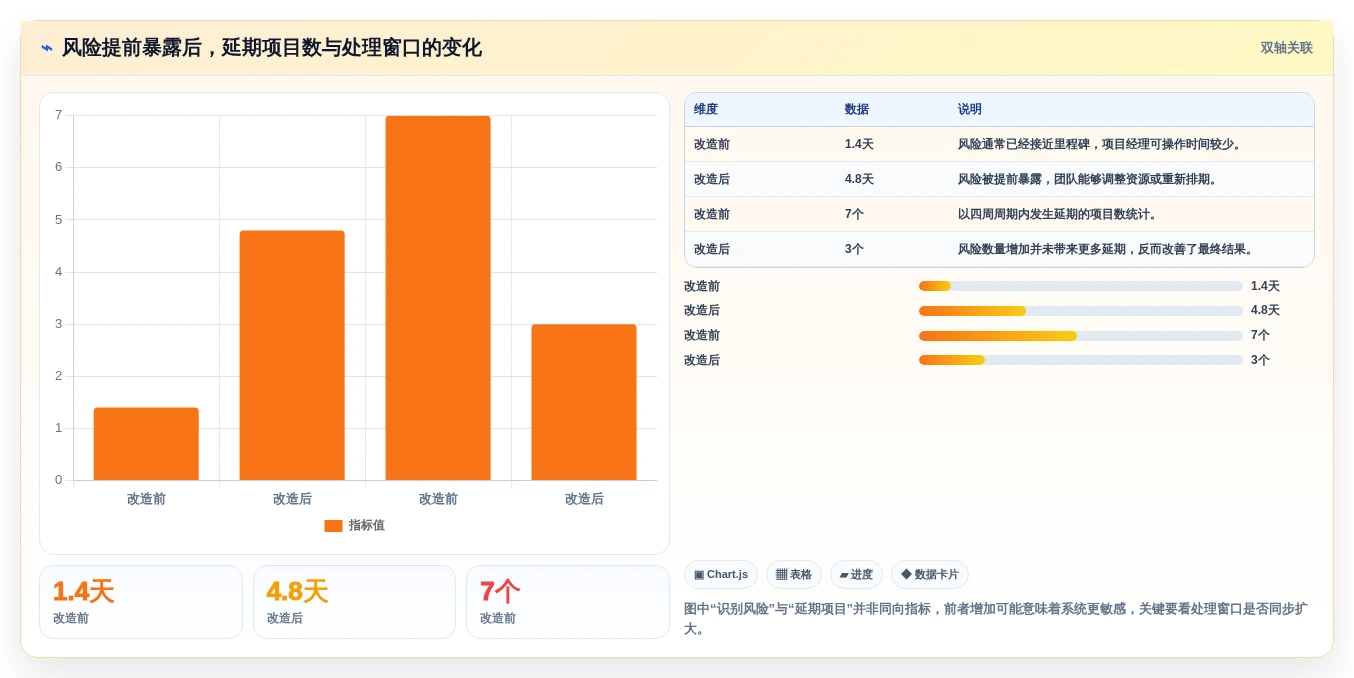
Task: Click the 1.4天 progress bar
Action: click(x=1080, y=286)
